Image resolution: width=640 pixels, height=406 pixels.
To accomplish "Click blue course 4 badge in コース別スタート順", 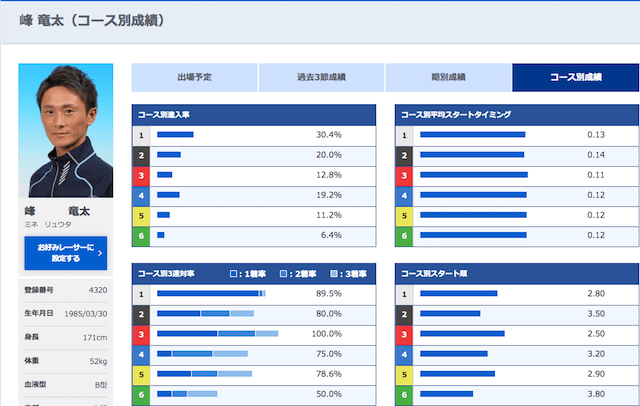I will (x=404, y=354).
